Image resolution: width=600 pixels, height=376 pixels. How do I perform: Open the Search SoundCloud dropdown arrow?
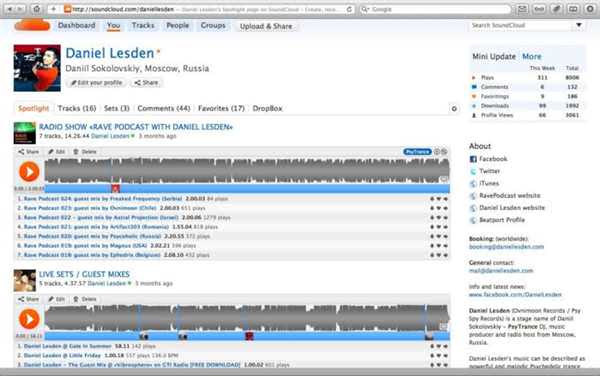click(x=579, y=25)
